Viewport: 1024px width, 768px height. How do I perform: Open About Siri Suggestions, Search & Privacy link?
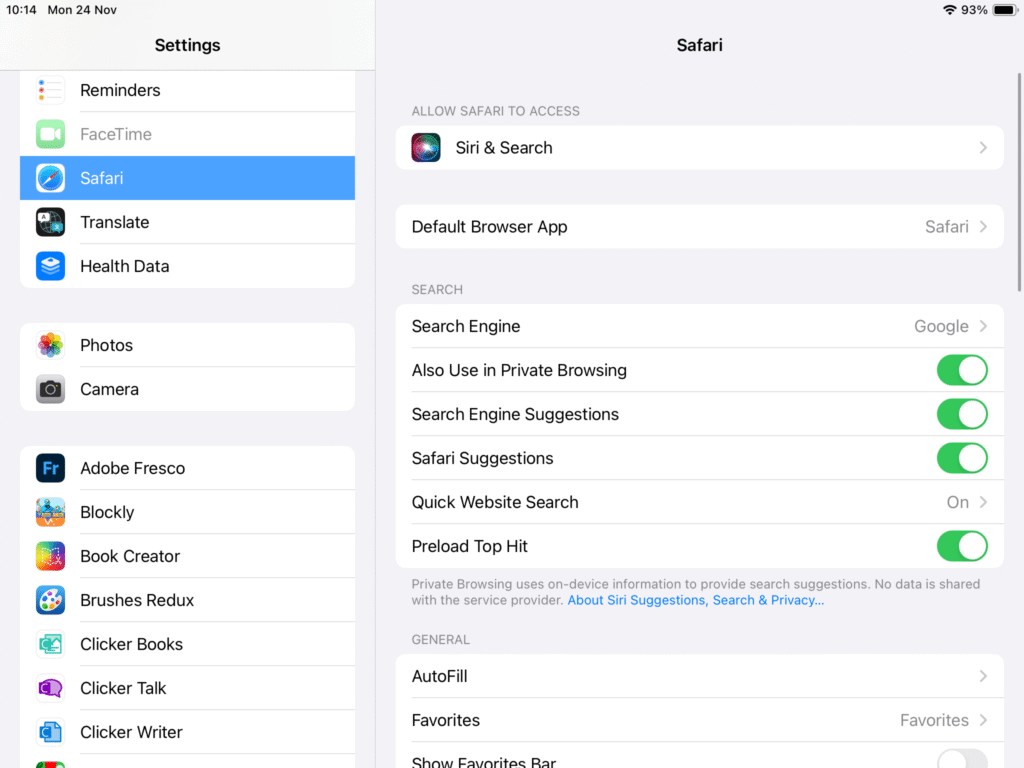click(x=695, y=600)
